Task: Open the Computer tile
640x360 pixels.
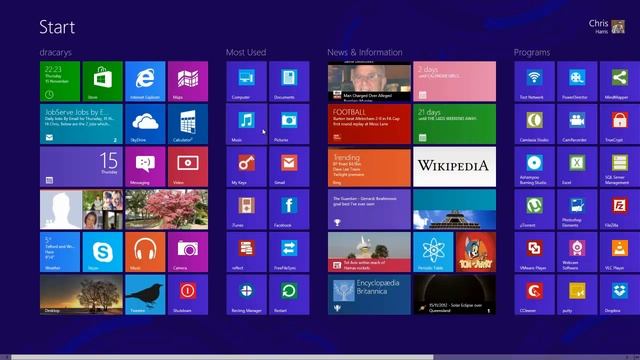Action: coord(247,81)
